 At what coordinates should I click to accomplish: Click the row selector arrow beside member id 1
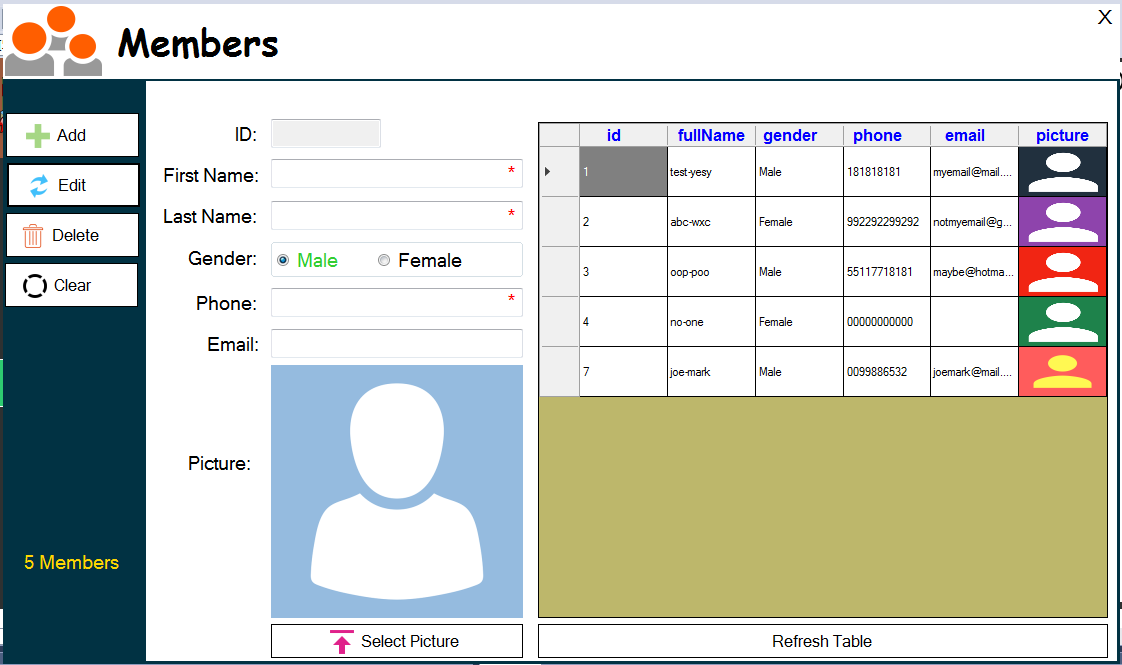tap(548, 171)
